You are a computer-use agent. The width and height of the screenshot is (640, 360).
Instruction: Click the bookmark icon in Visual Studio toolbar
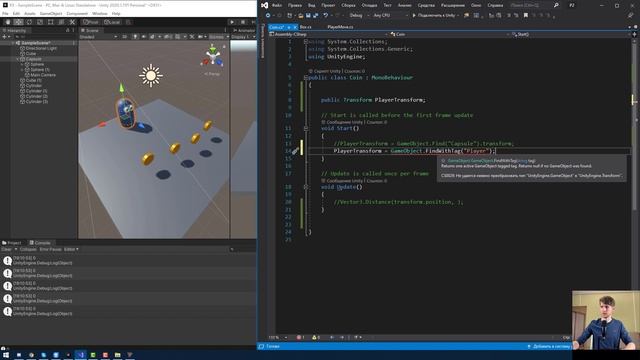(526, 16)
